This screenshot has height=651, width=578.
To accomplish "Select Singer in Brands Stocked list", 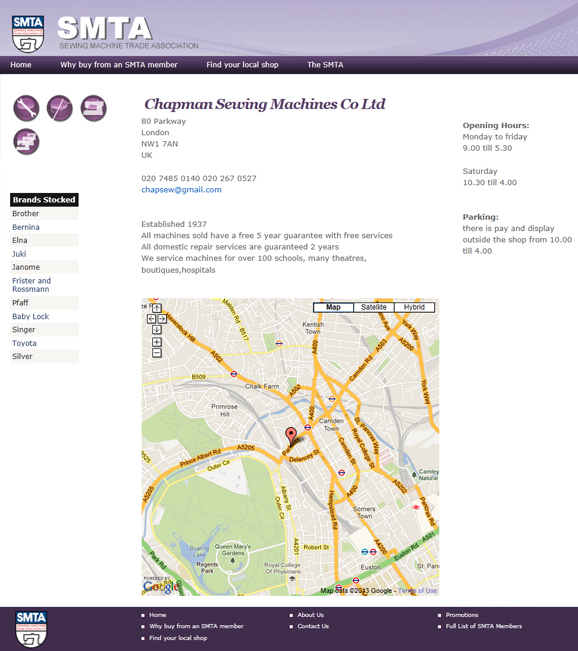I will click(44, 330).
